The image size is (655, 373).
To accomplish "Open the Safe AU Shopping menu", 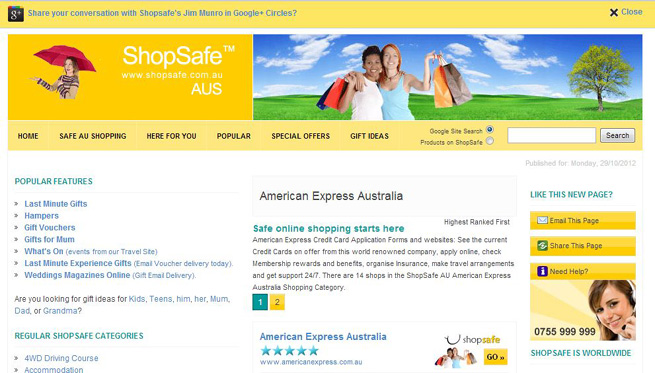I will 93,136.
